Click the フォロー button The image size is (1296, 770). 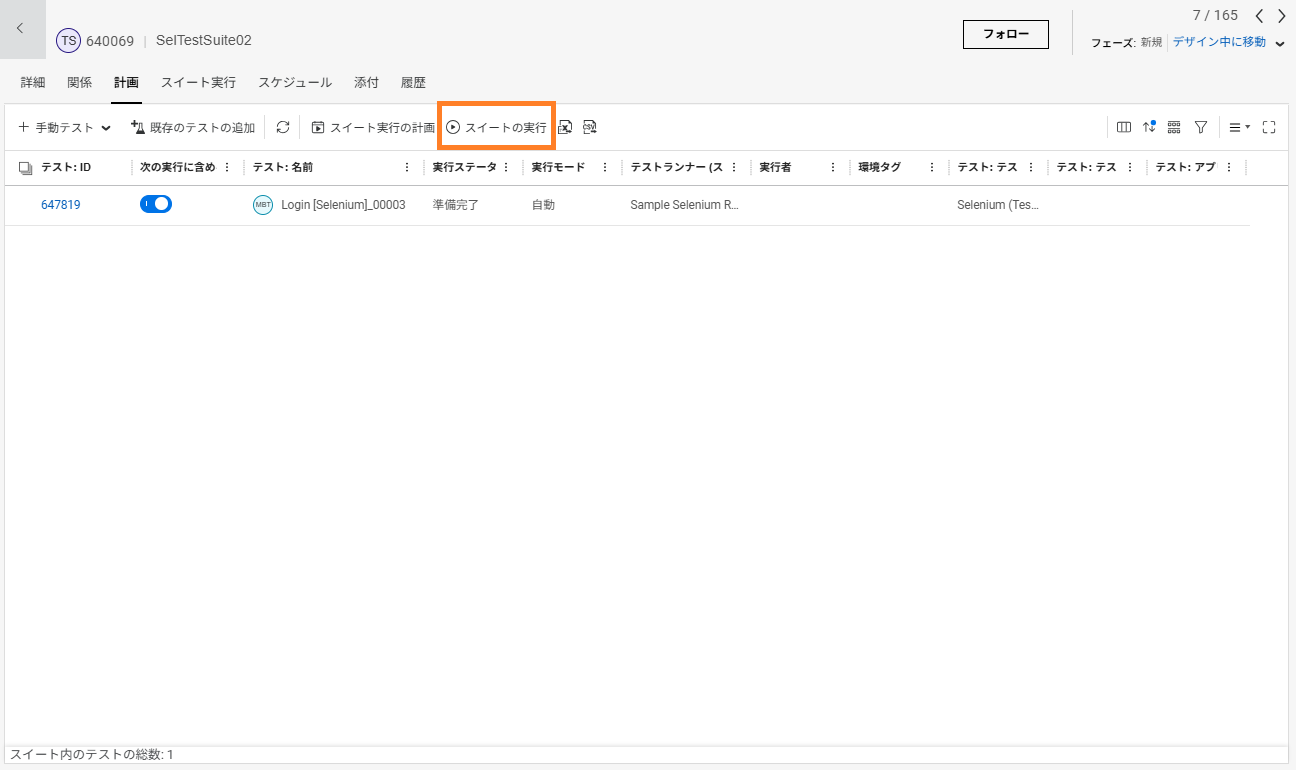pos(1005,34)
